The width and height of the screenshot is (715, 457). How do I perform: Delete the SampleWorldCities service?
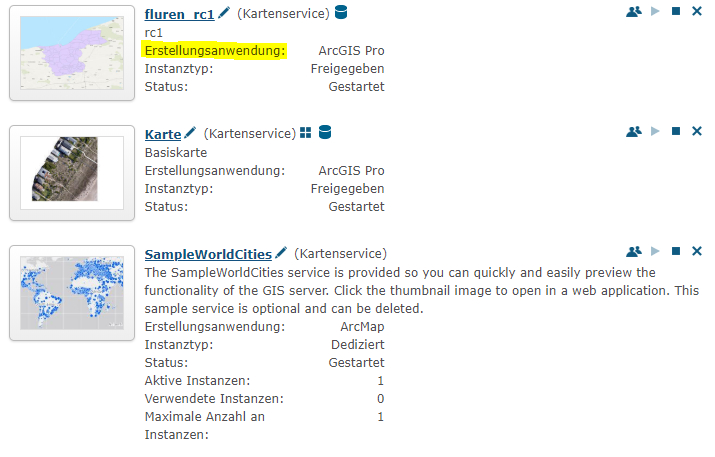697,251
